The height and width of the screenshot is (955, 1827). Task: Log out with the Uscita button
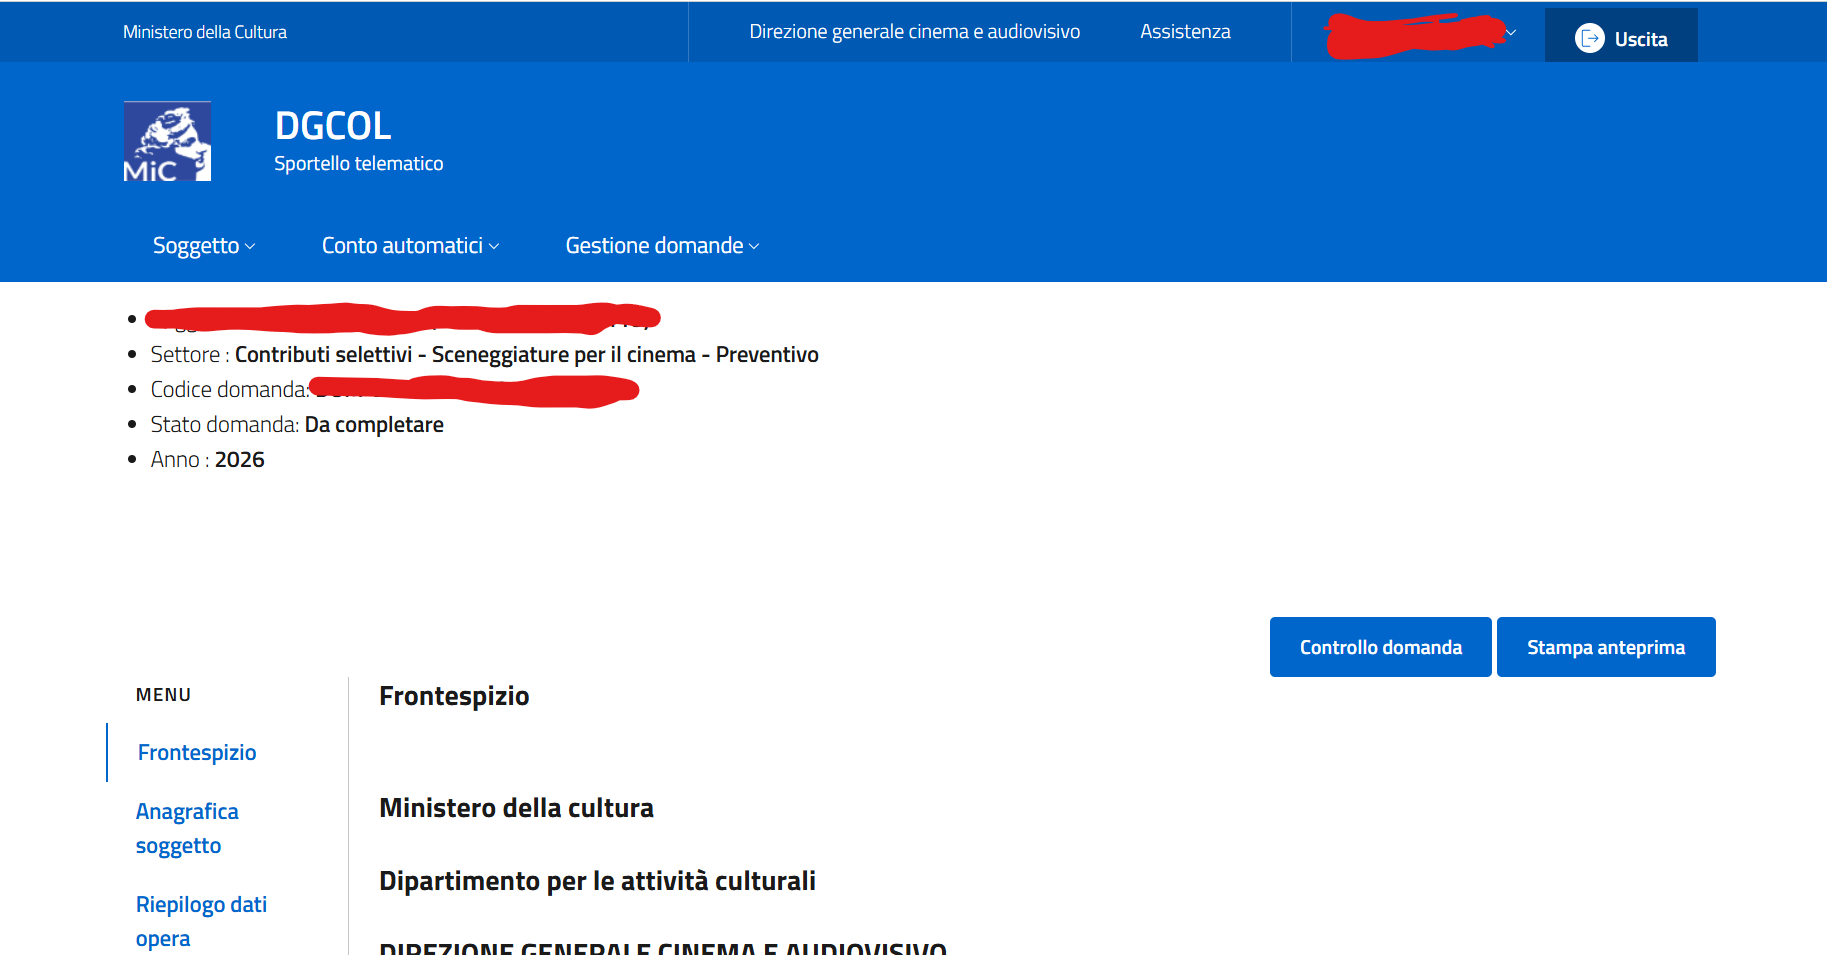(x=1620, y=36)
